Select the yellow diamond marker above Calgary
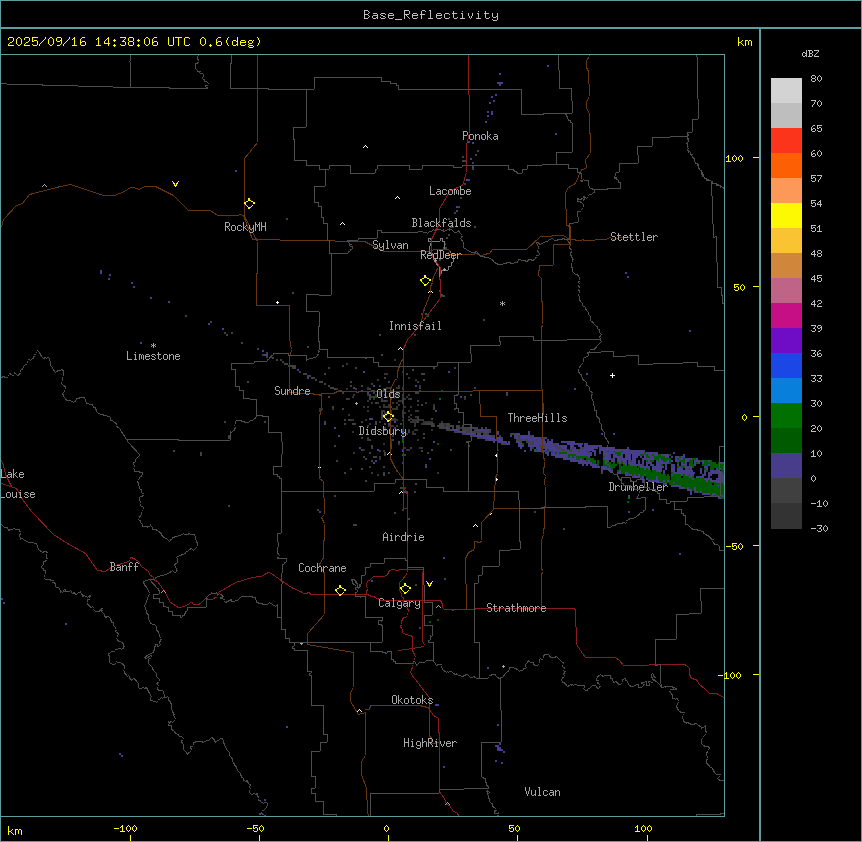 (x=405, y=588)
